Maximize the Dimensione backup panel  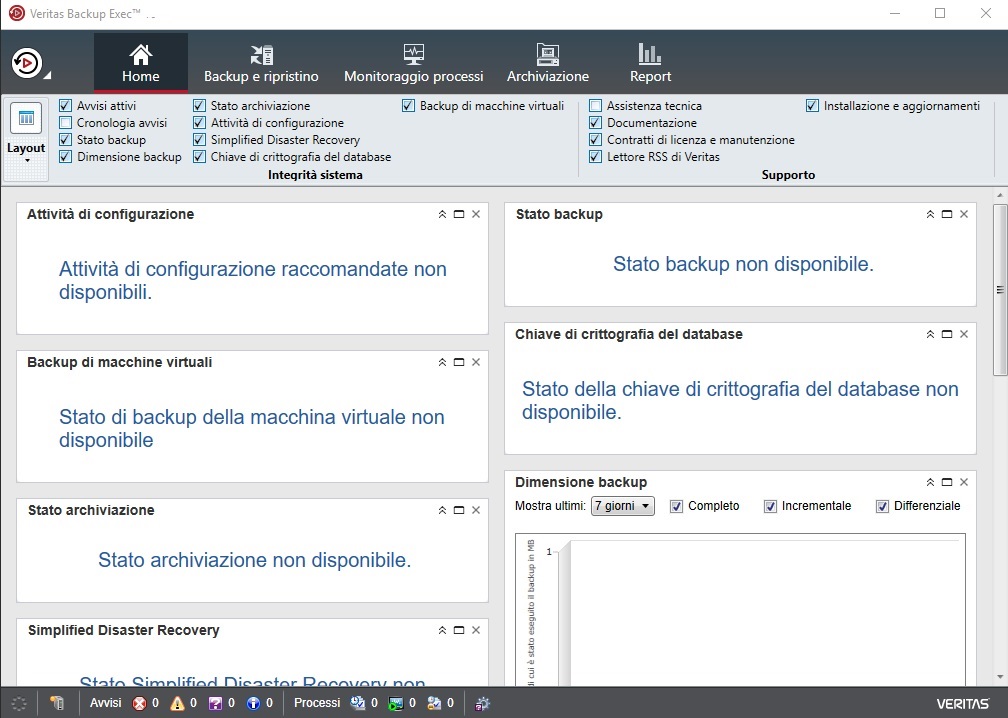point(947,482)
